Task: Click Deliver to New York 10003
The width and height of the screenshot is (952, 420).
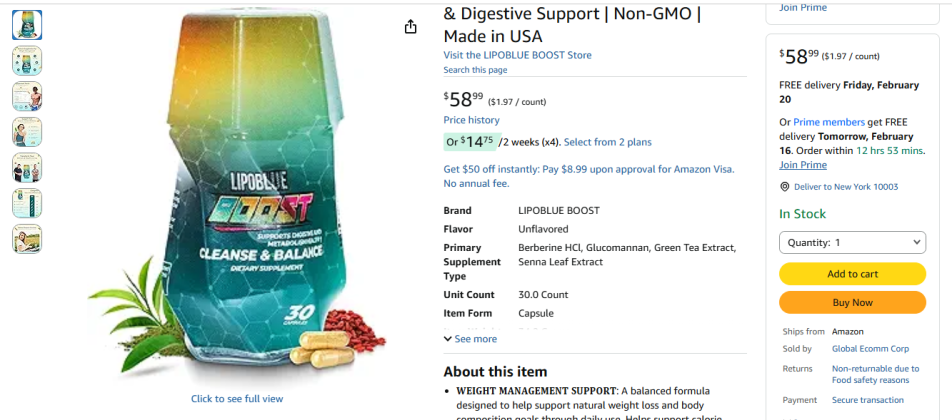Action: point(846,187)
